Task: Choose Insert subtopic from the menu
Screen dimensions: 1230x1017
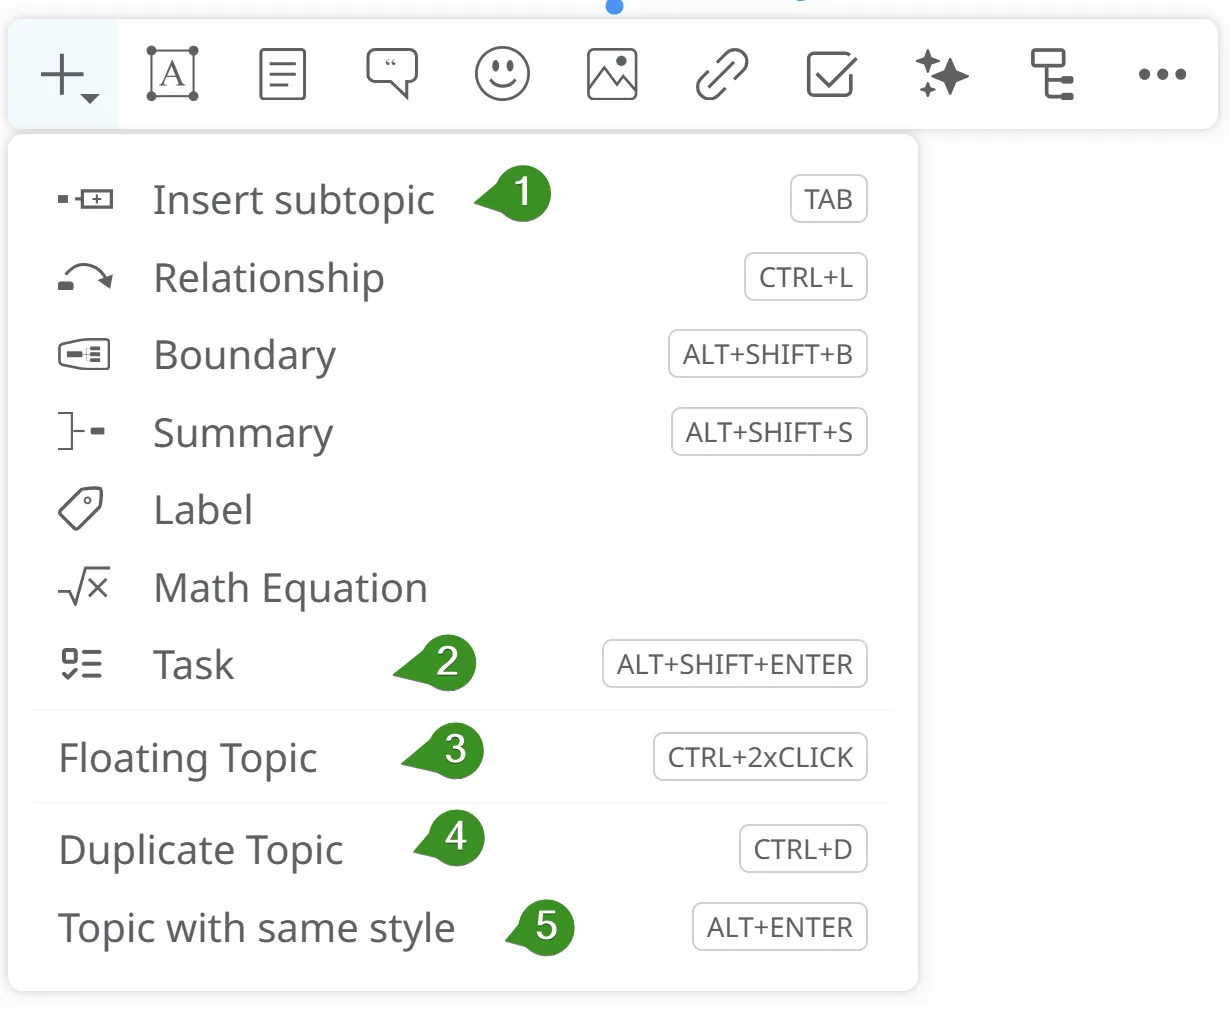Action: (x=293, y=200)
